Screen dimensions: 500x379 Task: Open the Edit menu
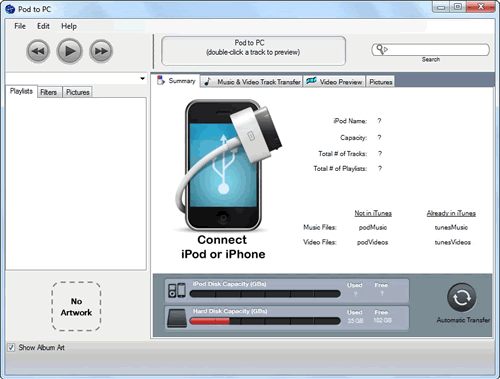(x=43, y=26)
